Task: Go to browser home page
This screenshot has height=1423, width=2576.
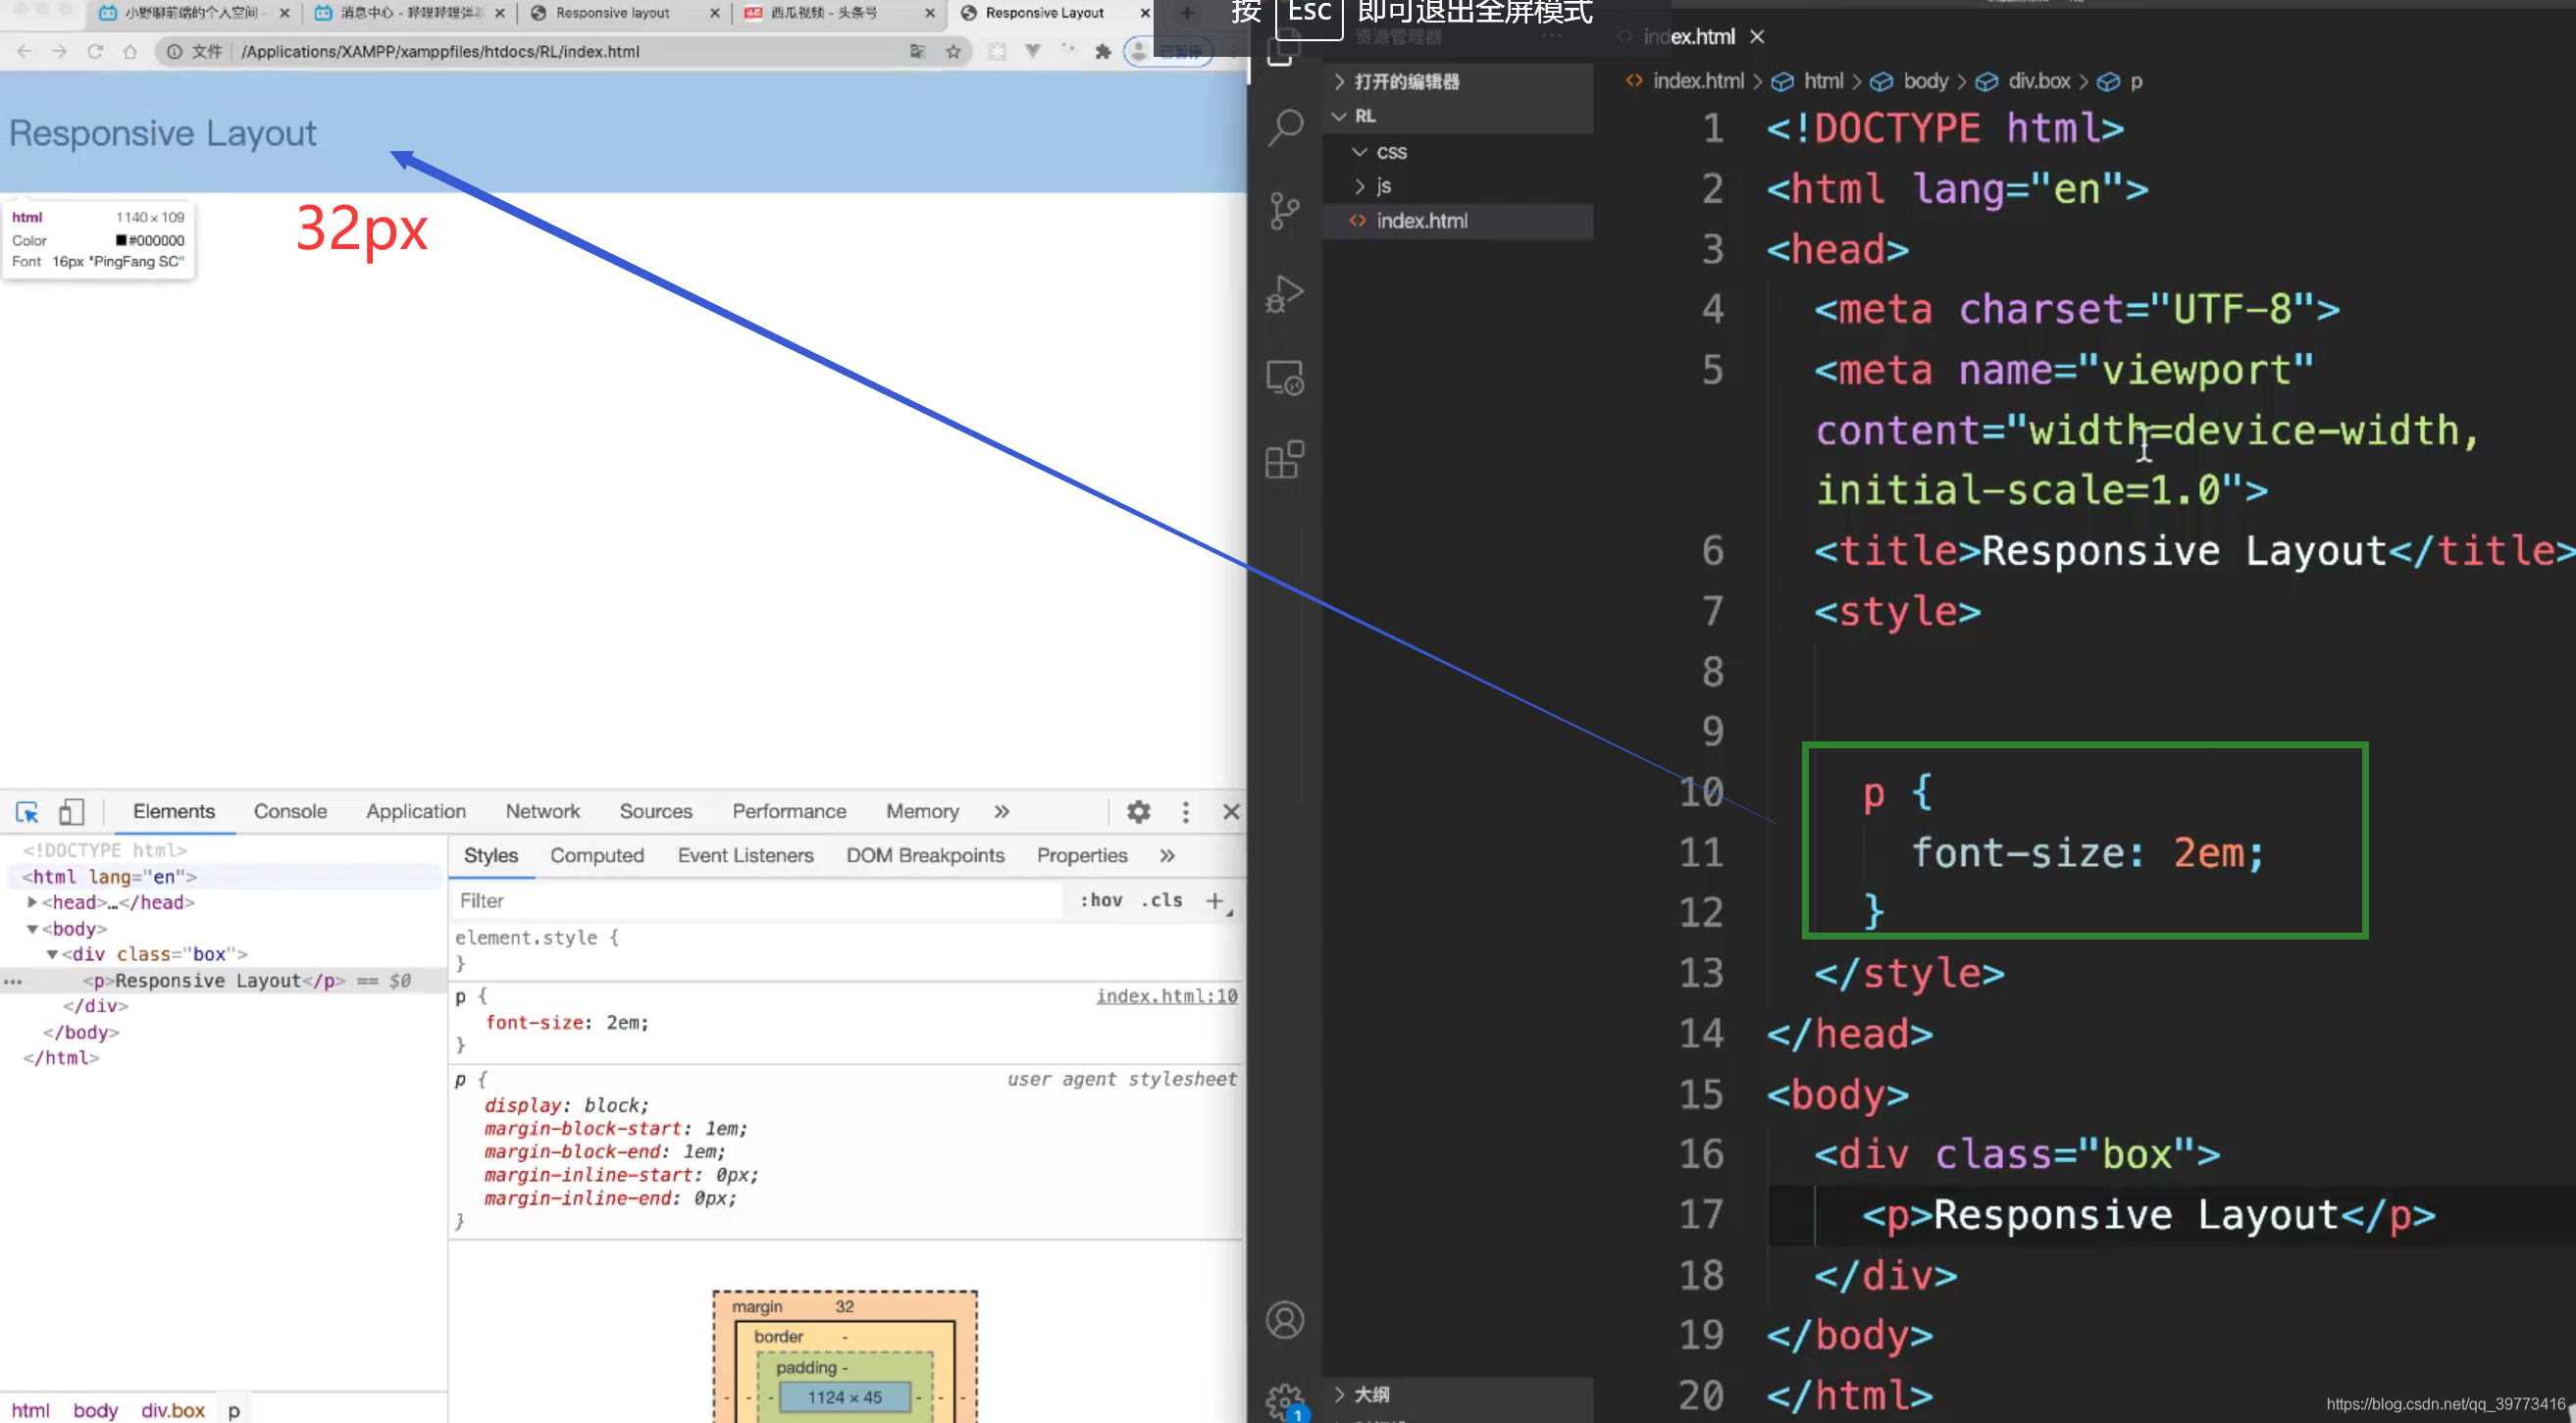Action: click(130, 51)
